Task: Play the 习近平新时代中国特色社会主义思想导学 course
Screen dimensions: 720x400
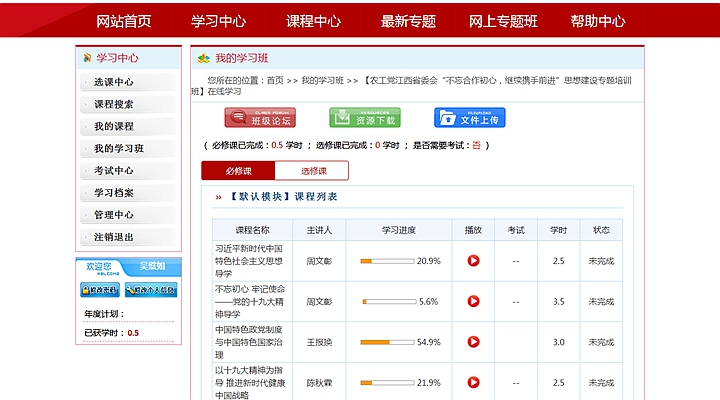Action: coord(473,261)
